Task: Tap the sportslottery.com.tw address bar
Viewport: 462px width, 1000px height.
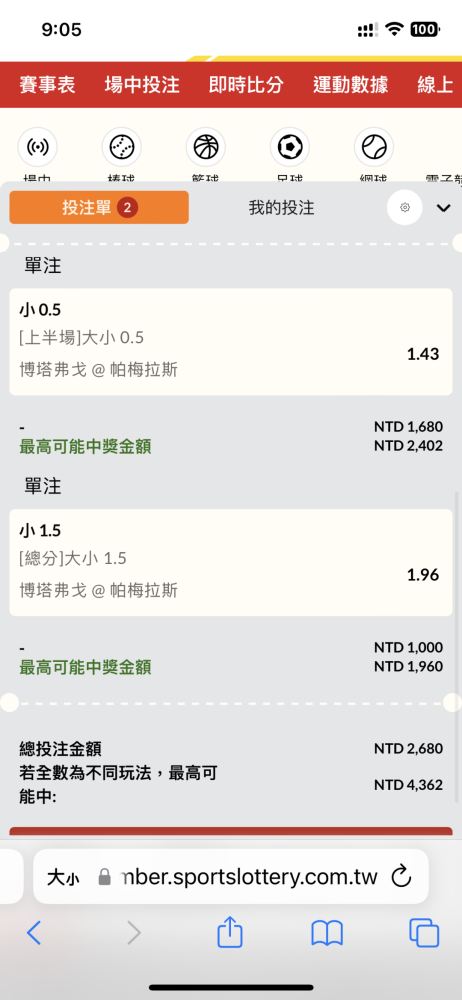Action: coord(230,877)
